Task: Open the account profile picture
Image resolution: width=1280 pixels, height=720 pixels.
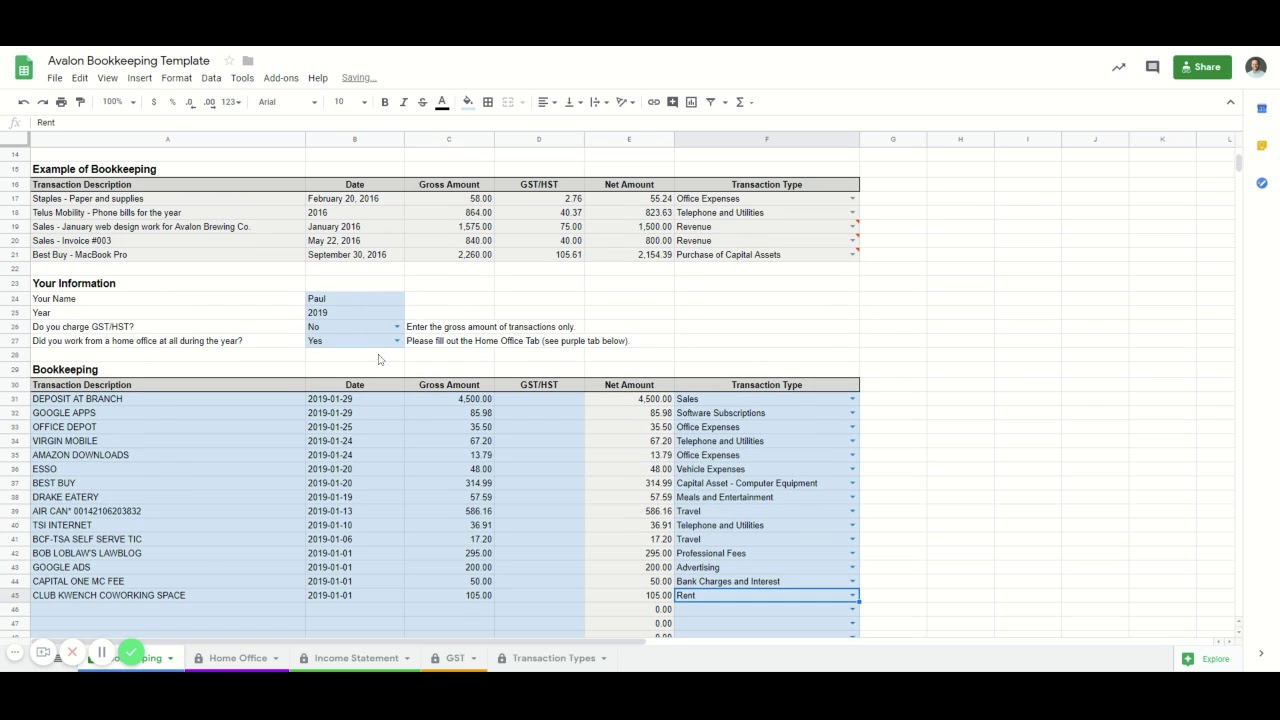Action: pyautogui.click(x=1256, y=67)
